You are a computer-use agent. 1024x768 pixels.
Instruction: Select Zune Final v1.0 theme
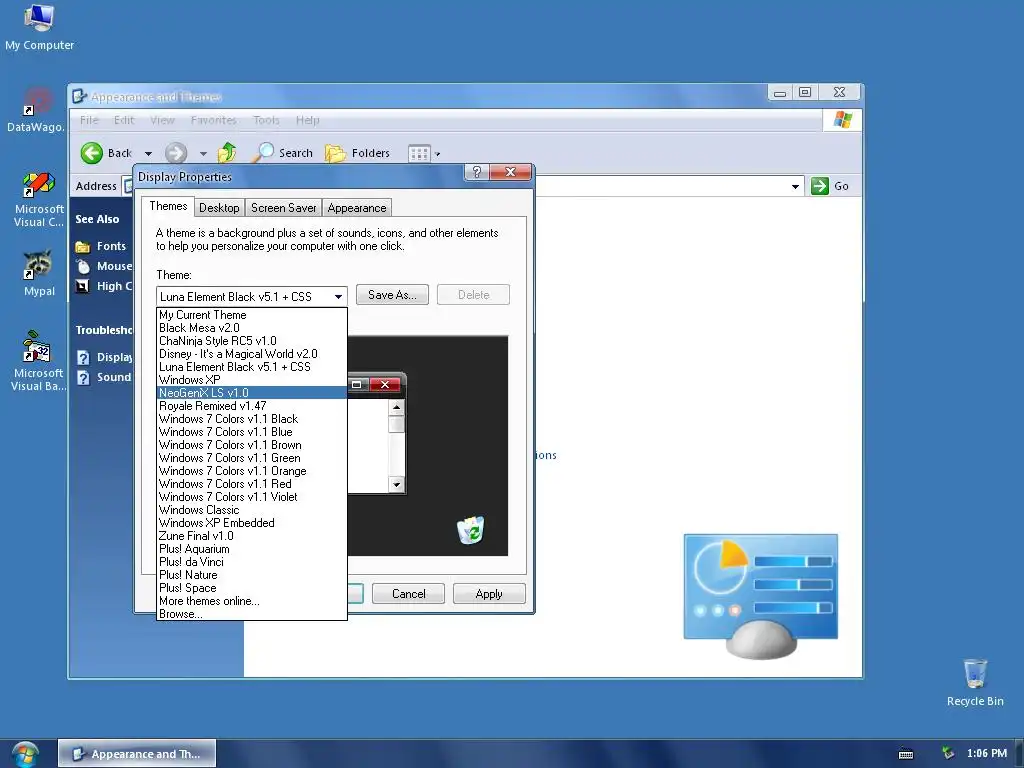[251, 536]
